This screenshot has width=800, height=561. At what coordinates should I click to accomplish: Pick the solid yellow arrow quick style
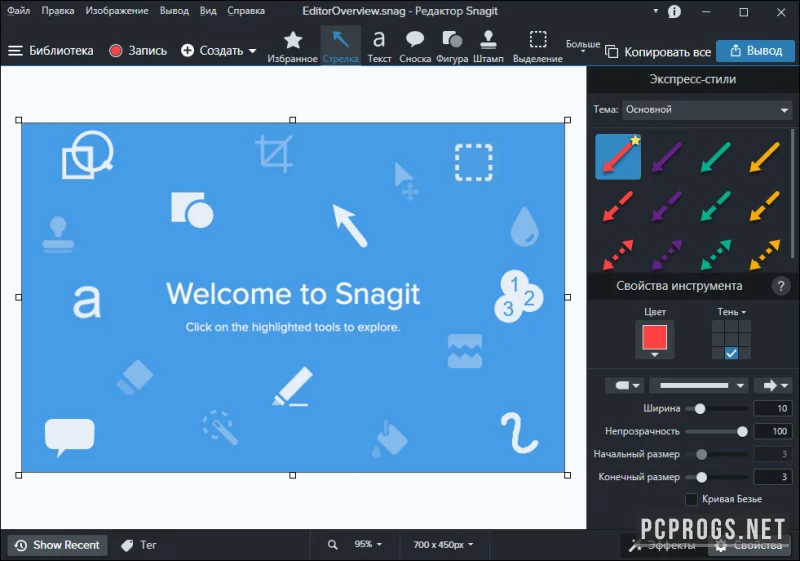[764, 157]
